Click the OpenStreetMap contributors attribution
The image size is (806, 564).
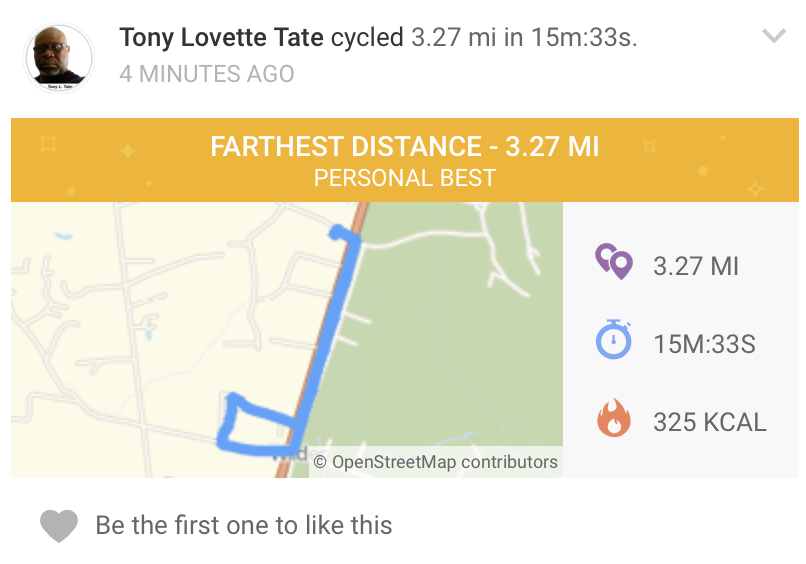click(435, 462)
